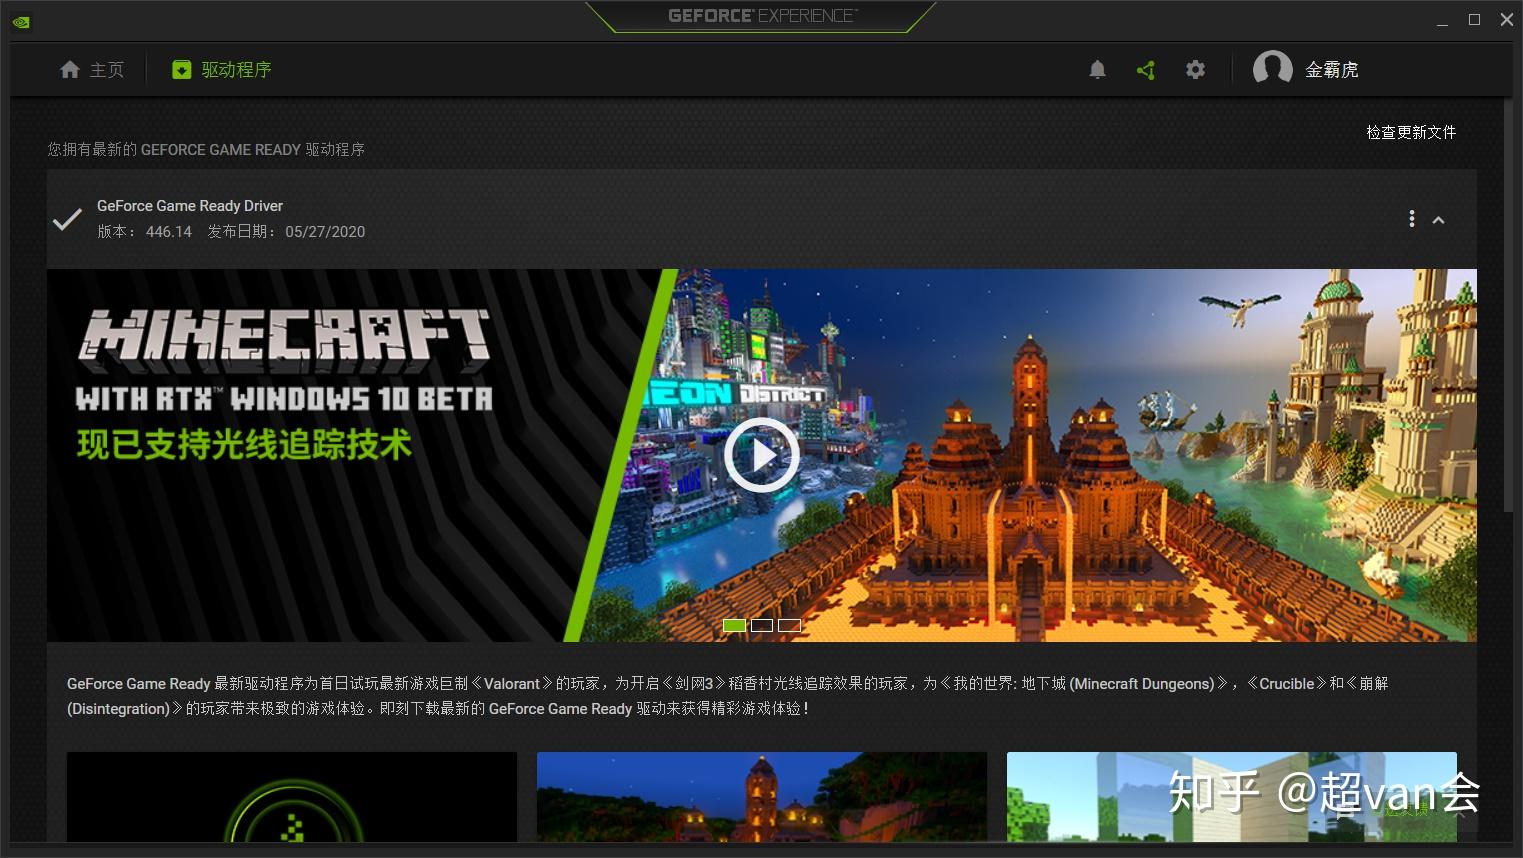The width and height of the screenshot is (1523, 858).
Task: Select the first banner slide indicator
Action: point(734,625)
